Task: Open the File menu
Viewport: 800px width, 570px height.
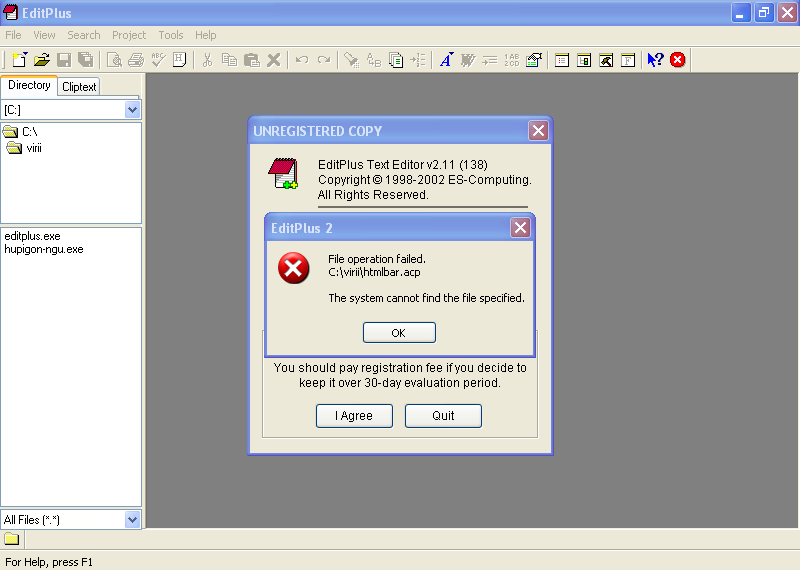Action: pos(13,35)
